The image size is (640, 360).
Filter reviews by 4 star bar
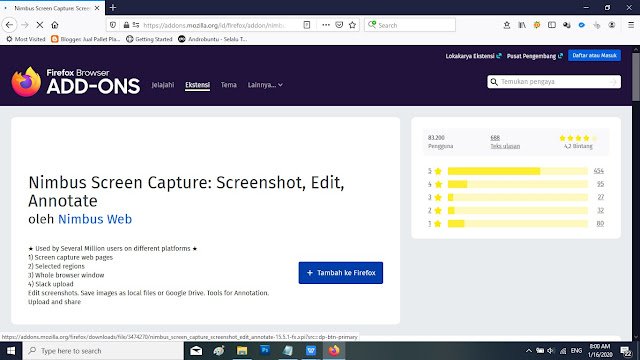(518, 184)
